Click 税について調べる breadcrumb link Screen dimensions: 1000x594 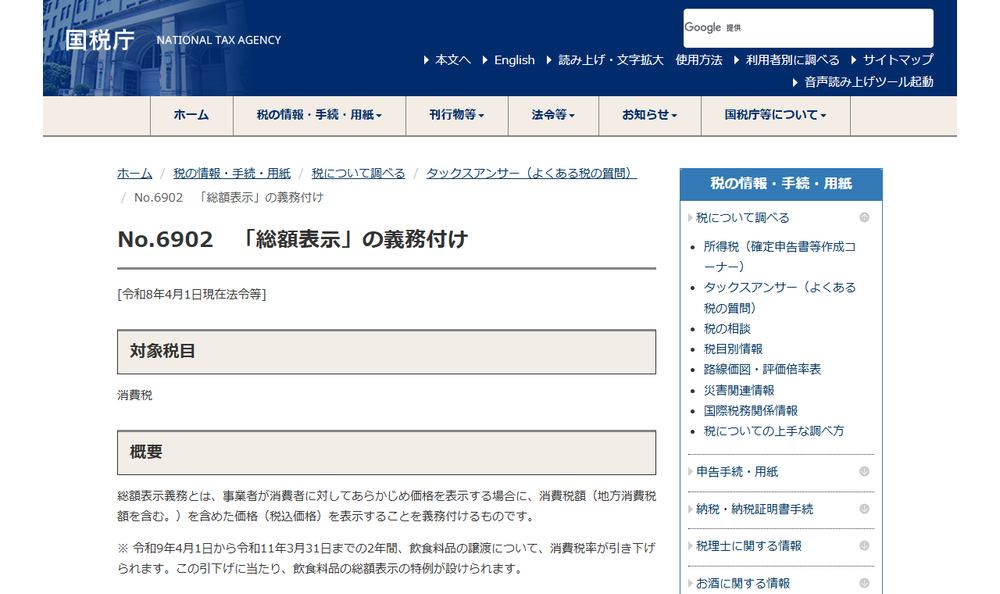[x=358, y=173]
